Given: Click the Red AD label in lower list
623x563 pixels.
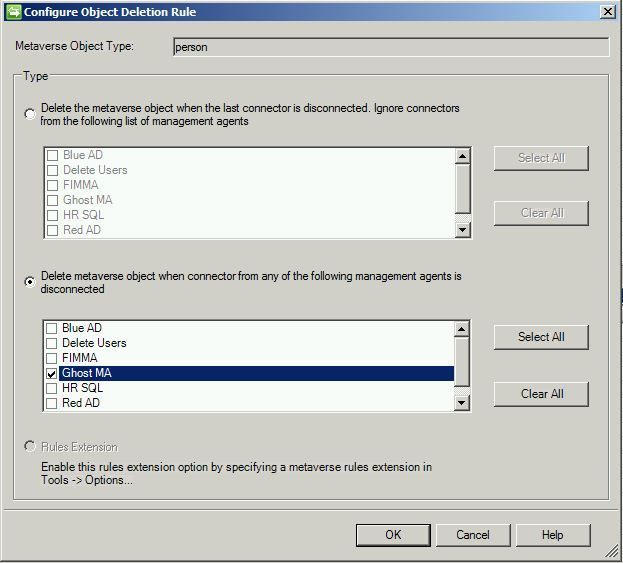Looking at the screenshot, I should tap(81, 403).
